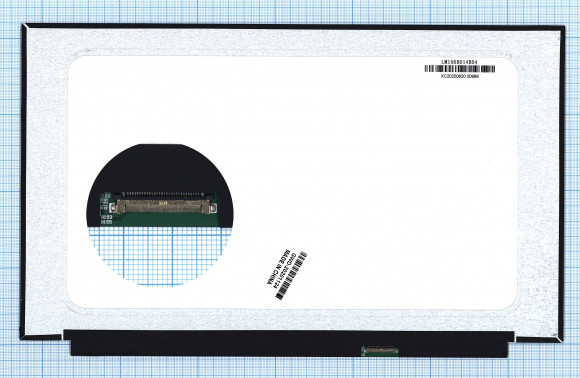Click the "MADE IN CHINA" label text
Image resolution: width=580 pixels, height=378 pixels.
[278, 267]
